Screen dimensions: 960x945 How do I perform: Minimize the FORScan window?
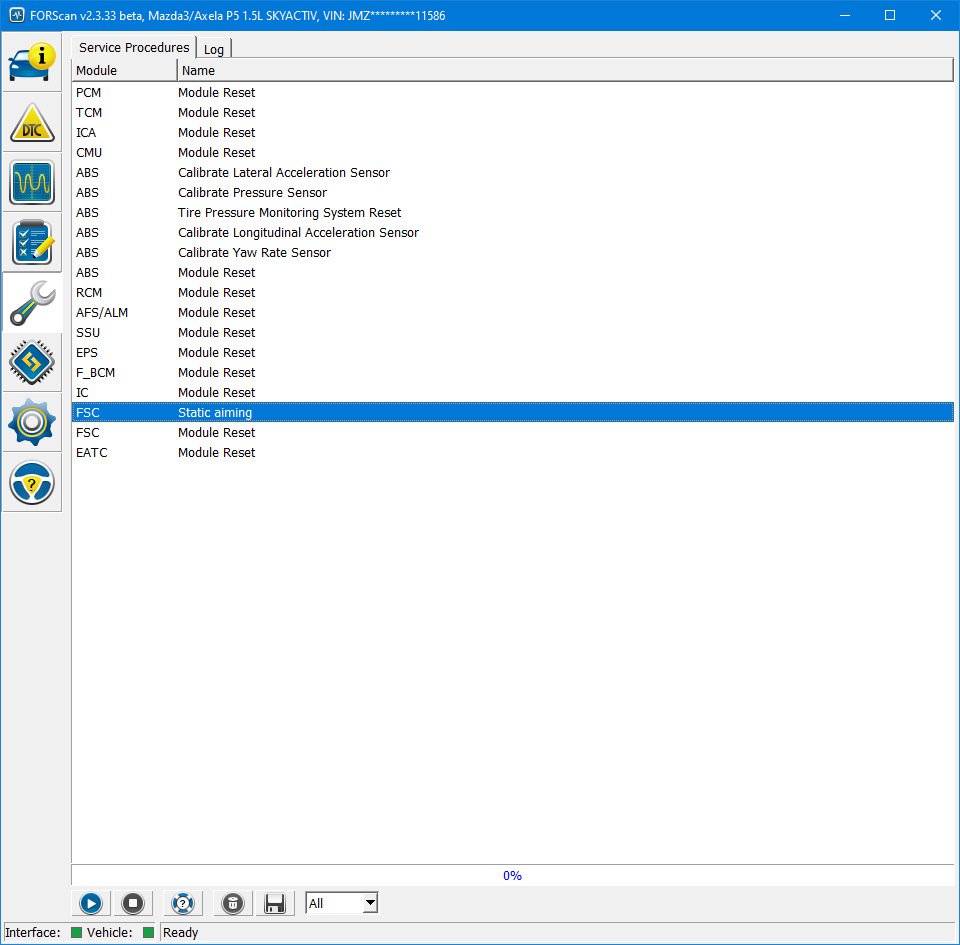coord(845,15)
